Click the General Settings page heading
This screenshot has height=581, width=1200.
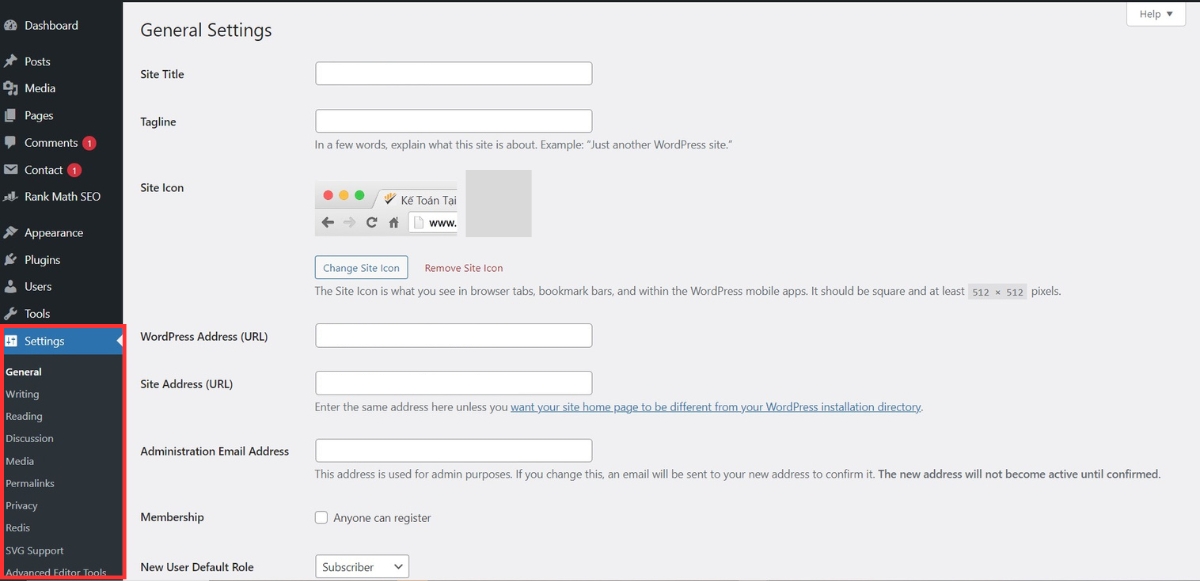coord(206,30)
